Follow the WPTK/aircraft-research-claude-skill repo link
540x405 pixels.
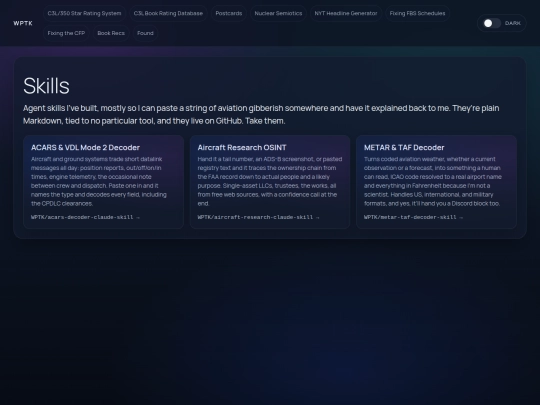click(x=258, y=217)
